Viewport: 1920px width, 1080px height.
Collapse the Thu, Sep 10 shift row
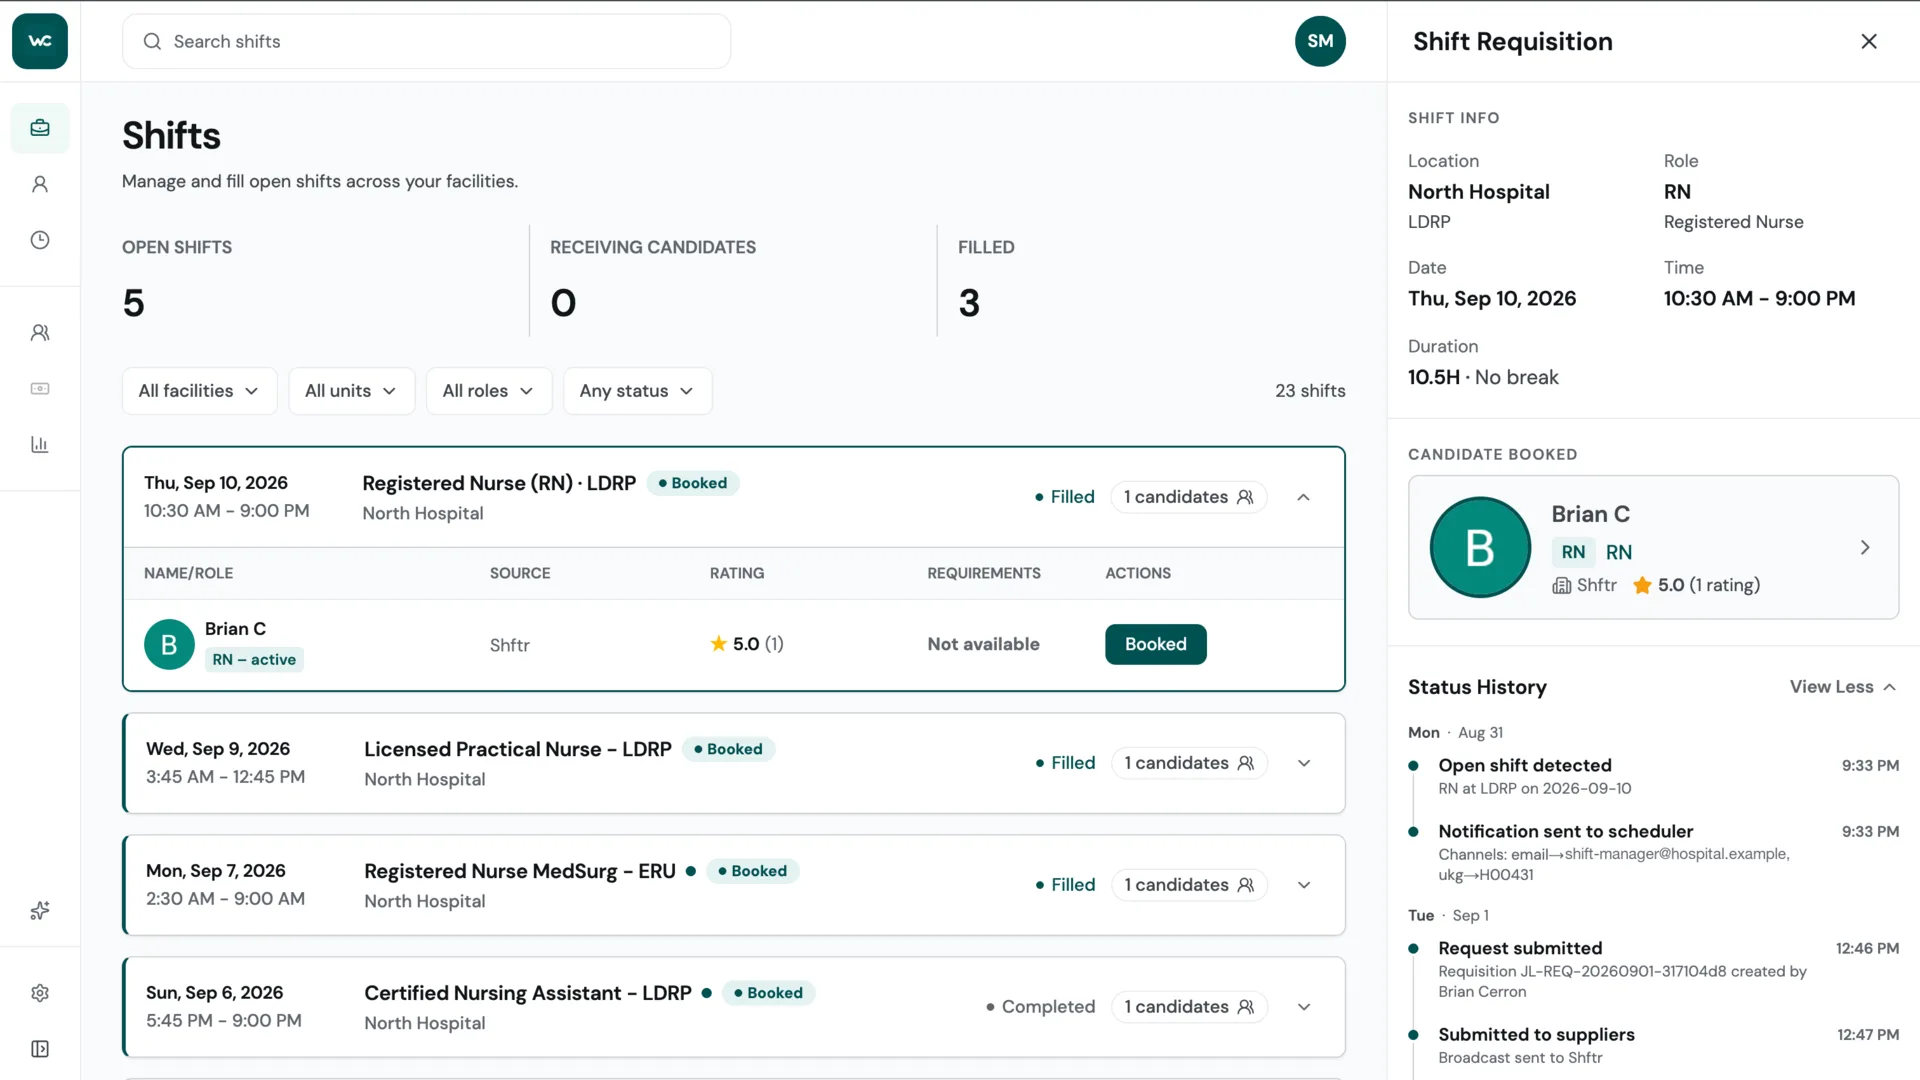tap(1303, 497)
